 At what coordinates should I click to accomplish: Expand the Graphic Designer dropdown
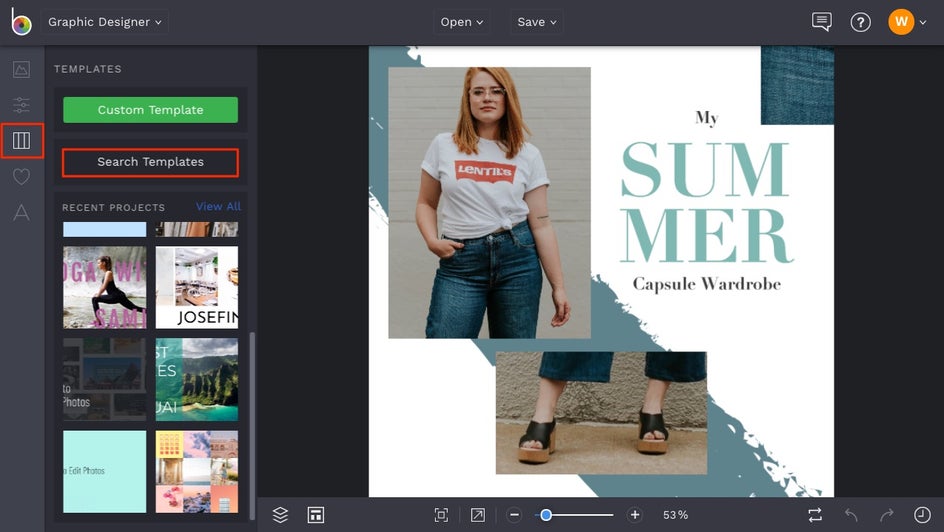pos(105,22)
